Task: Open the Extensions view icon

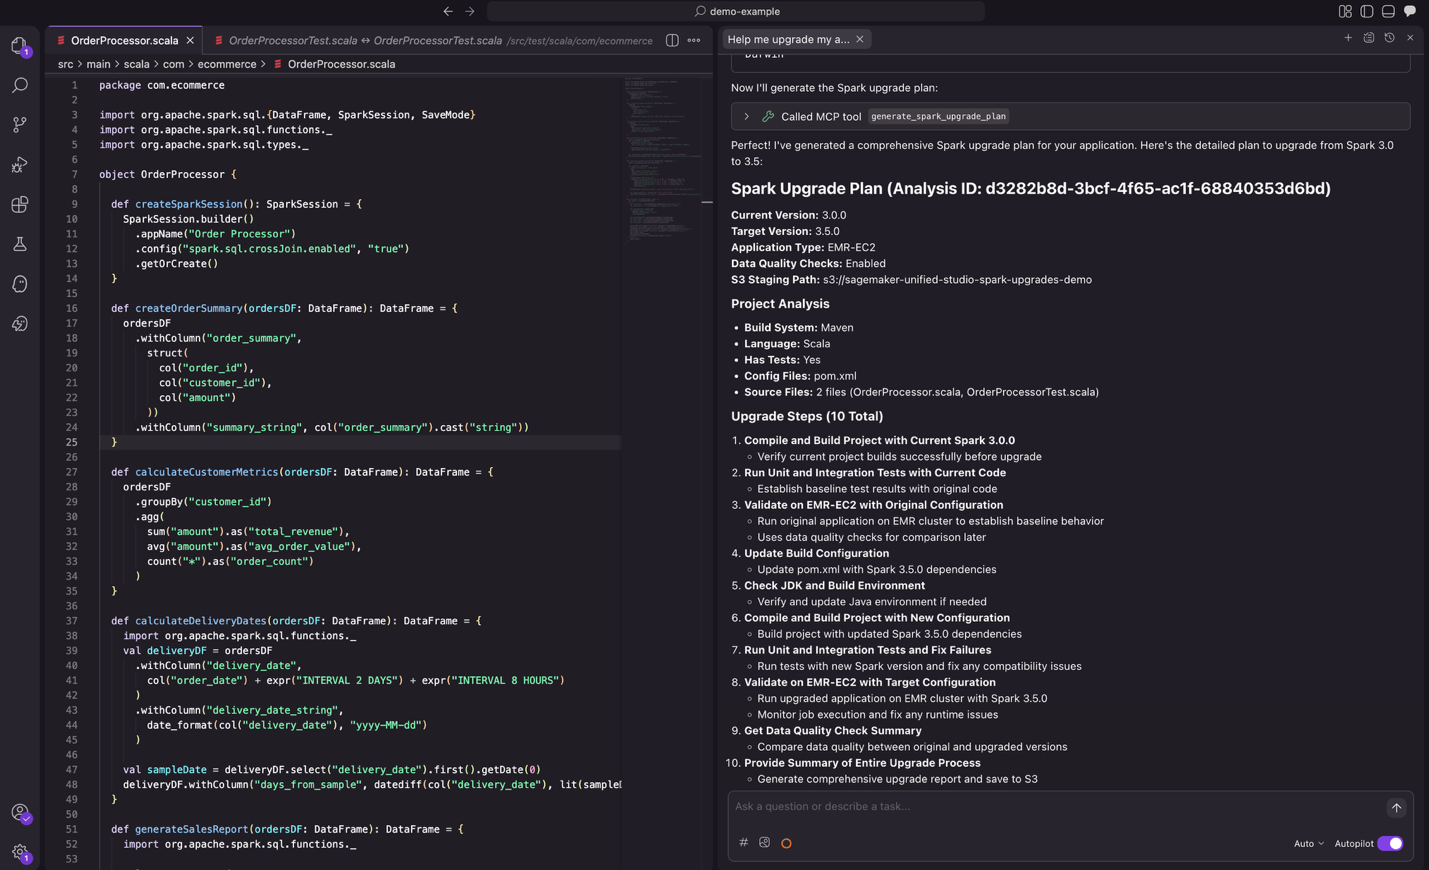Action: pyautogui.click(x=19, y=205)
